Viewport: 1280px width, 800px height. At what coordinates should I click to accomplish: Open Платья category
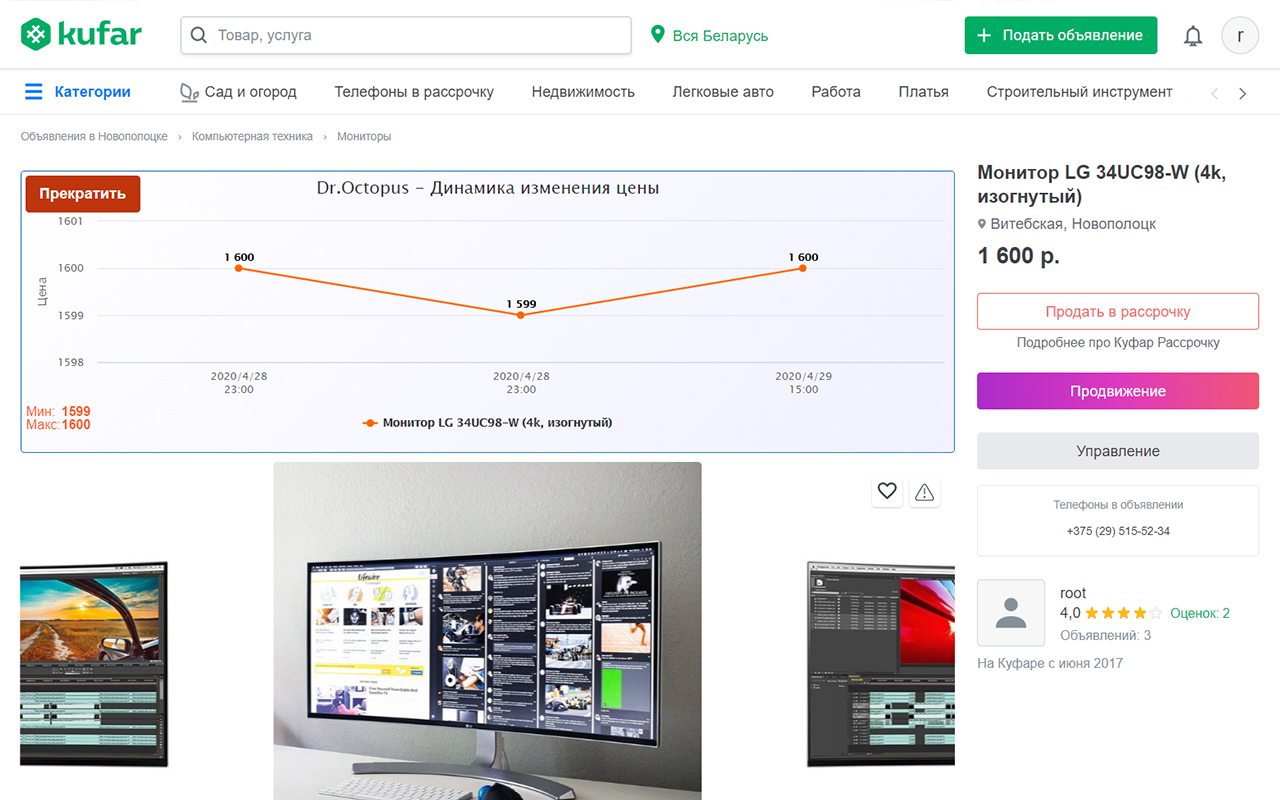pos(923,92)
